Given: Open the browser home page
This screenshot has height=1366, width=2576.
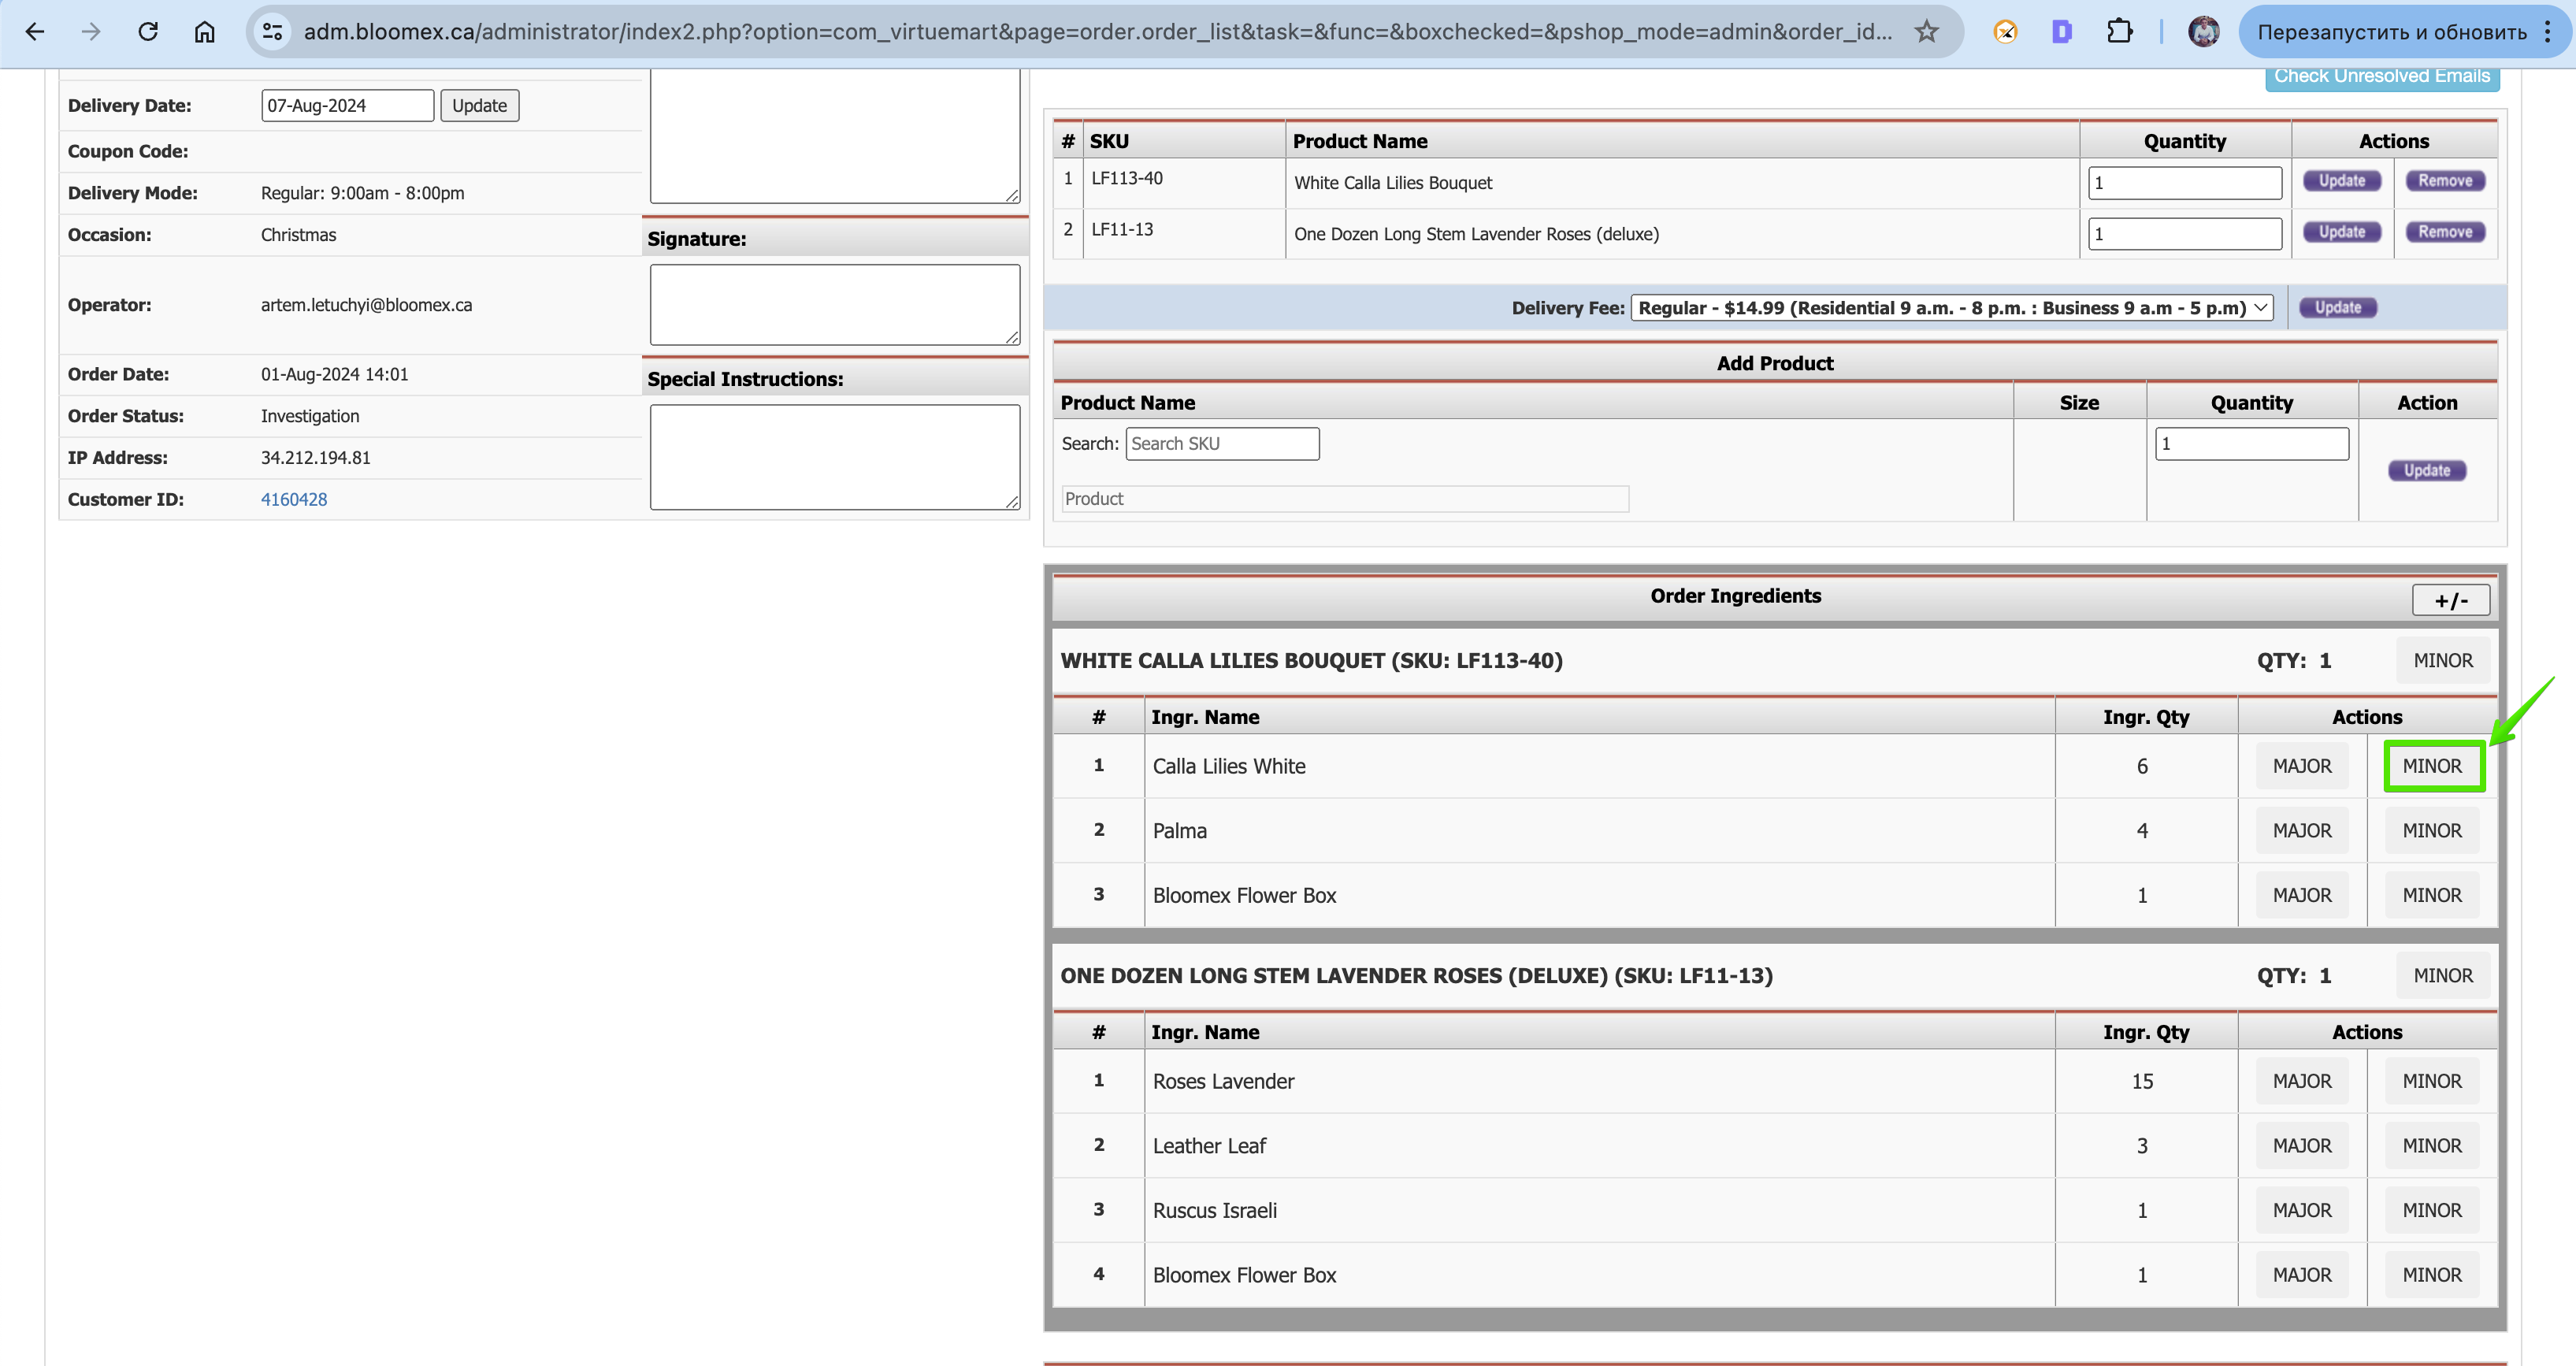Looking at the screenshot, I should pos(205,32).
